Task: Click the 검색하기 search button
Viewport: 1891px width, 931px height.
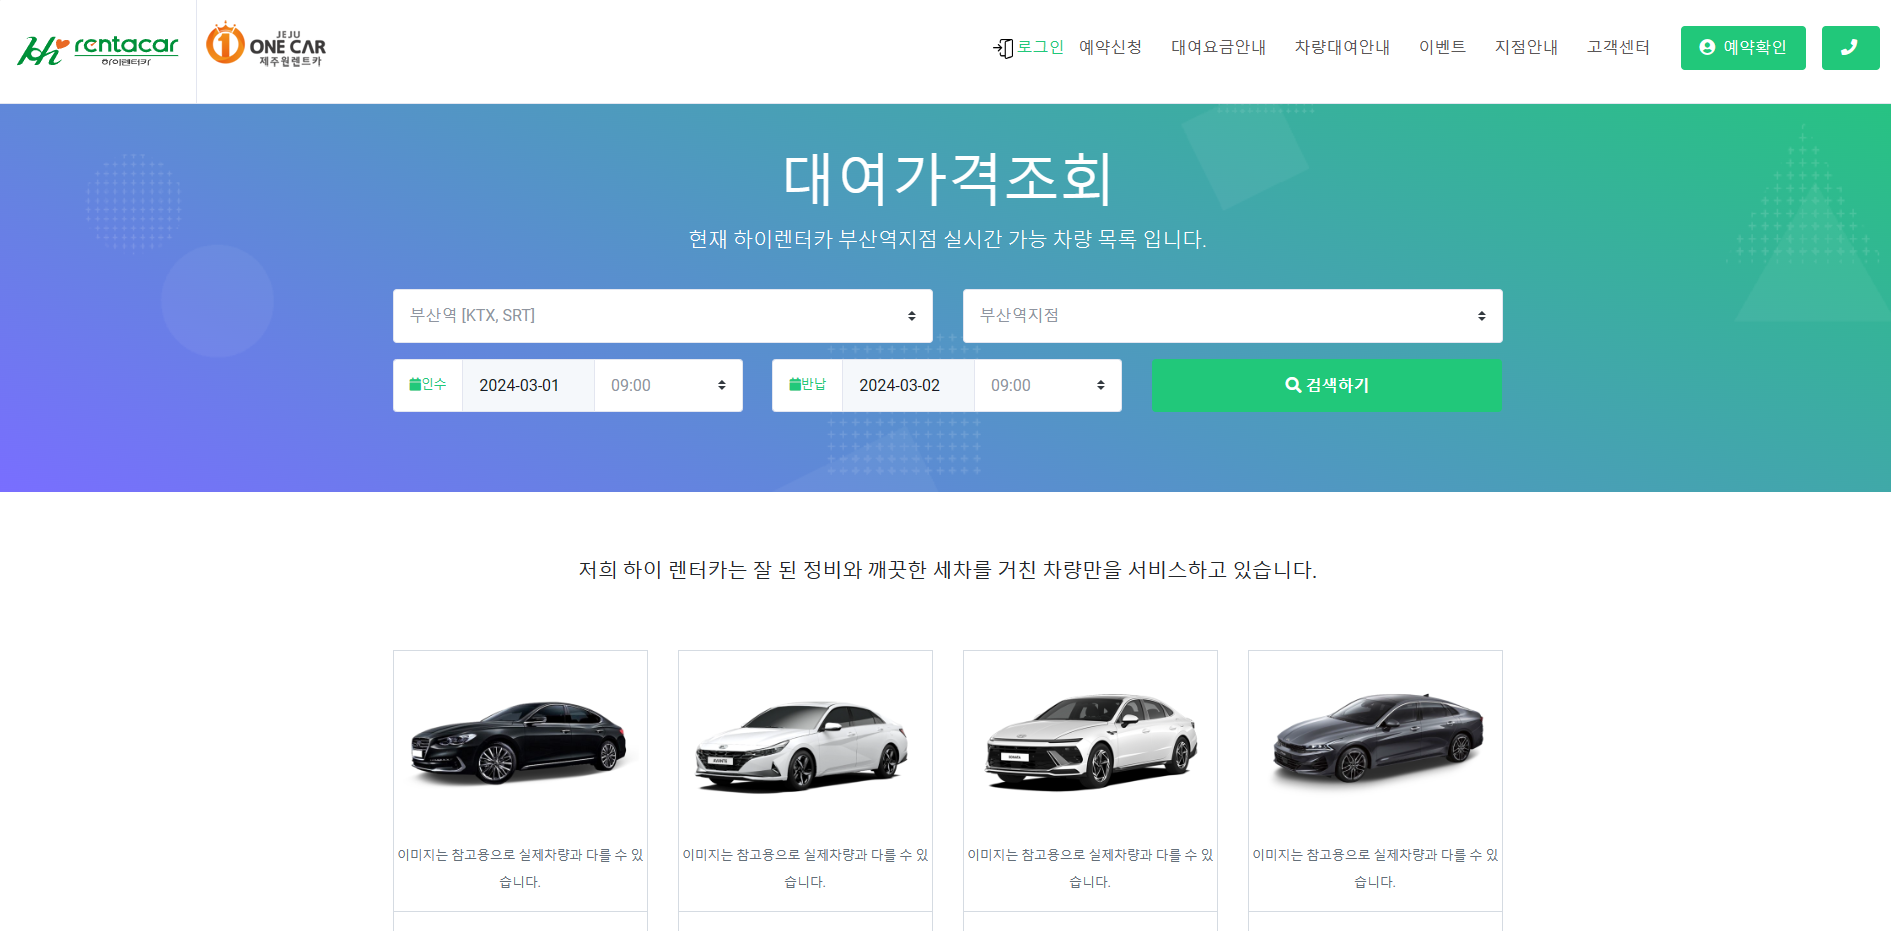Action: [x=1326, y=385]
